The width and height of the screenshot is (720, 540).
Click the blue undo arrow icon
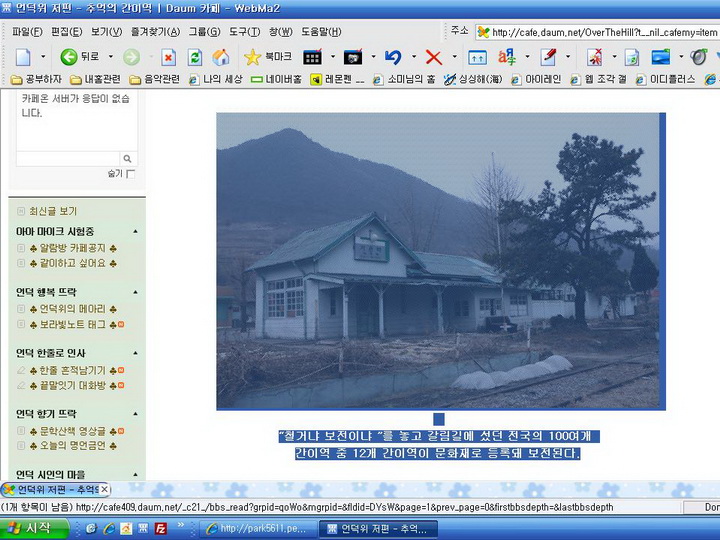click(x=393, y=57)
